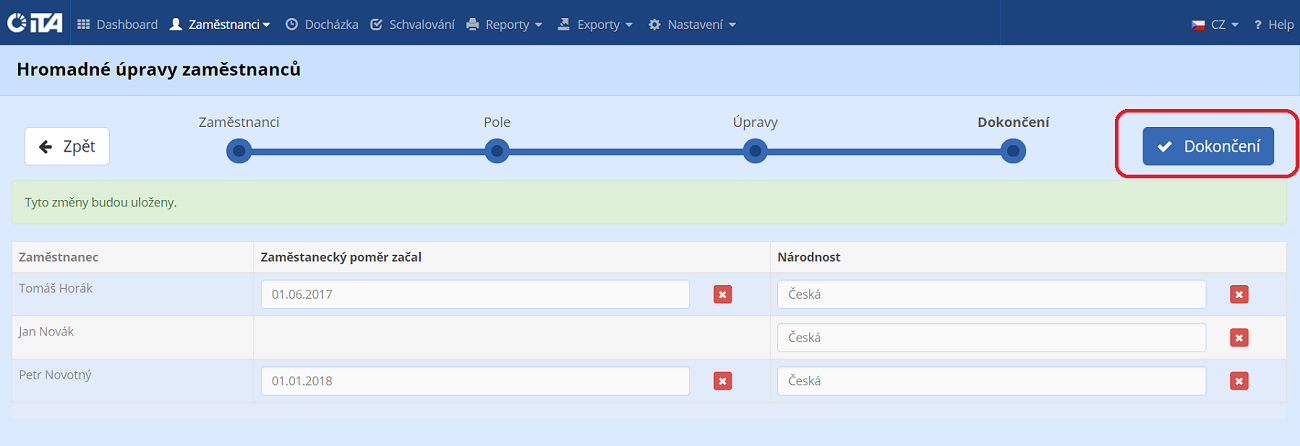Jump to Úpravy step marker
The image size is (1300, 446).
755,151
